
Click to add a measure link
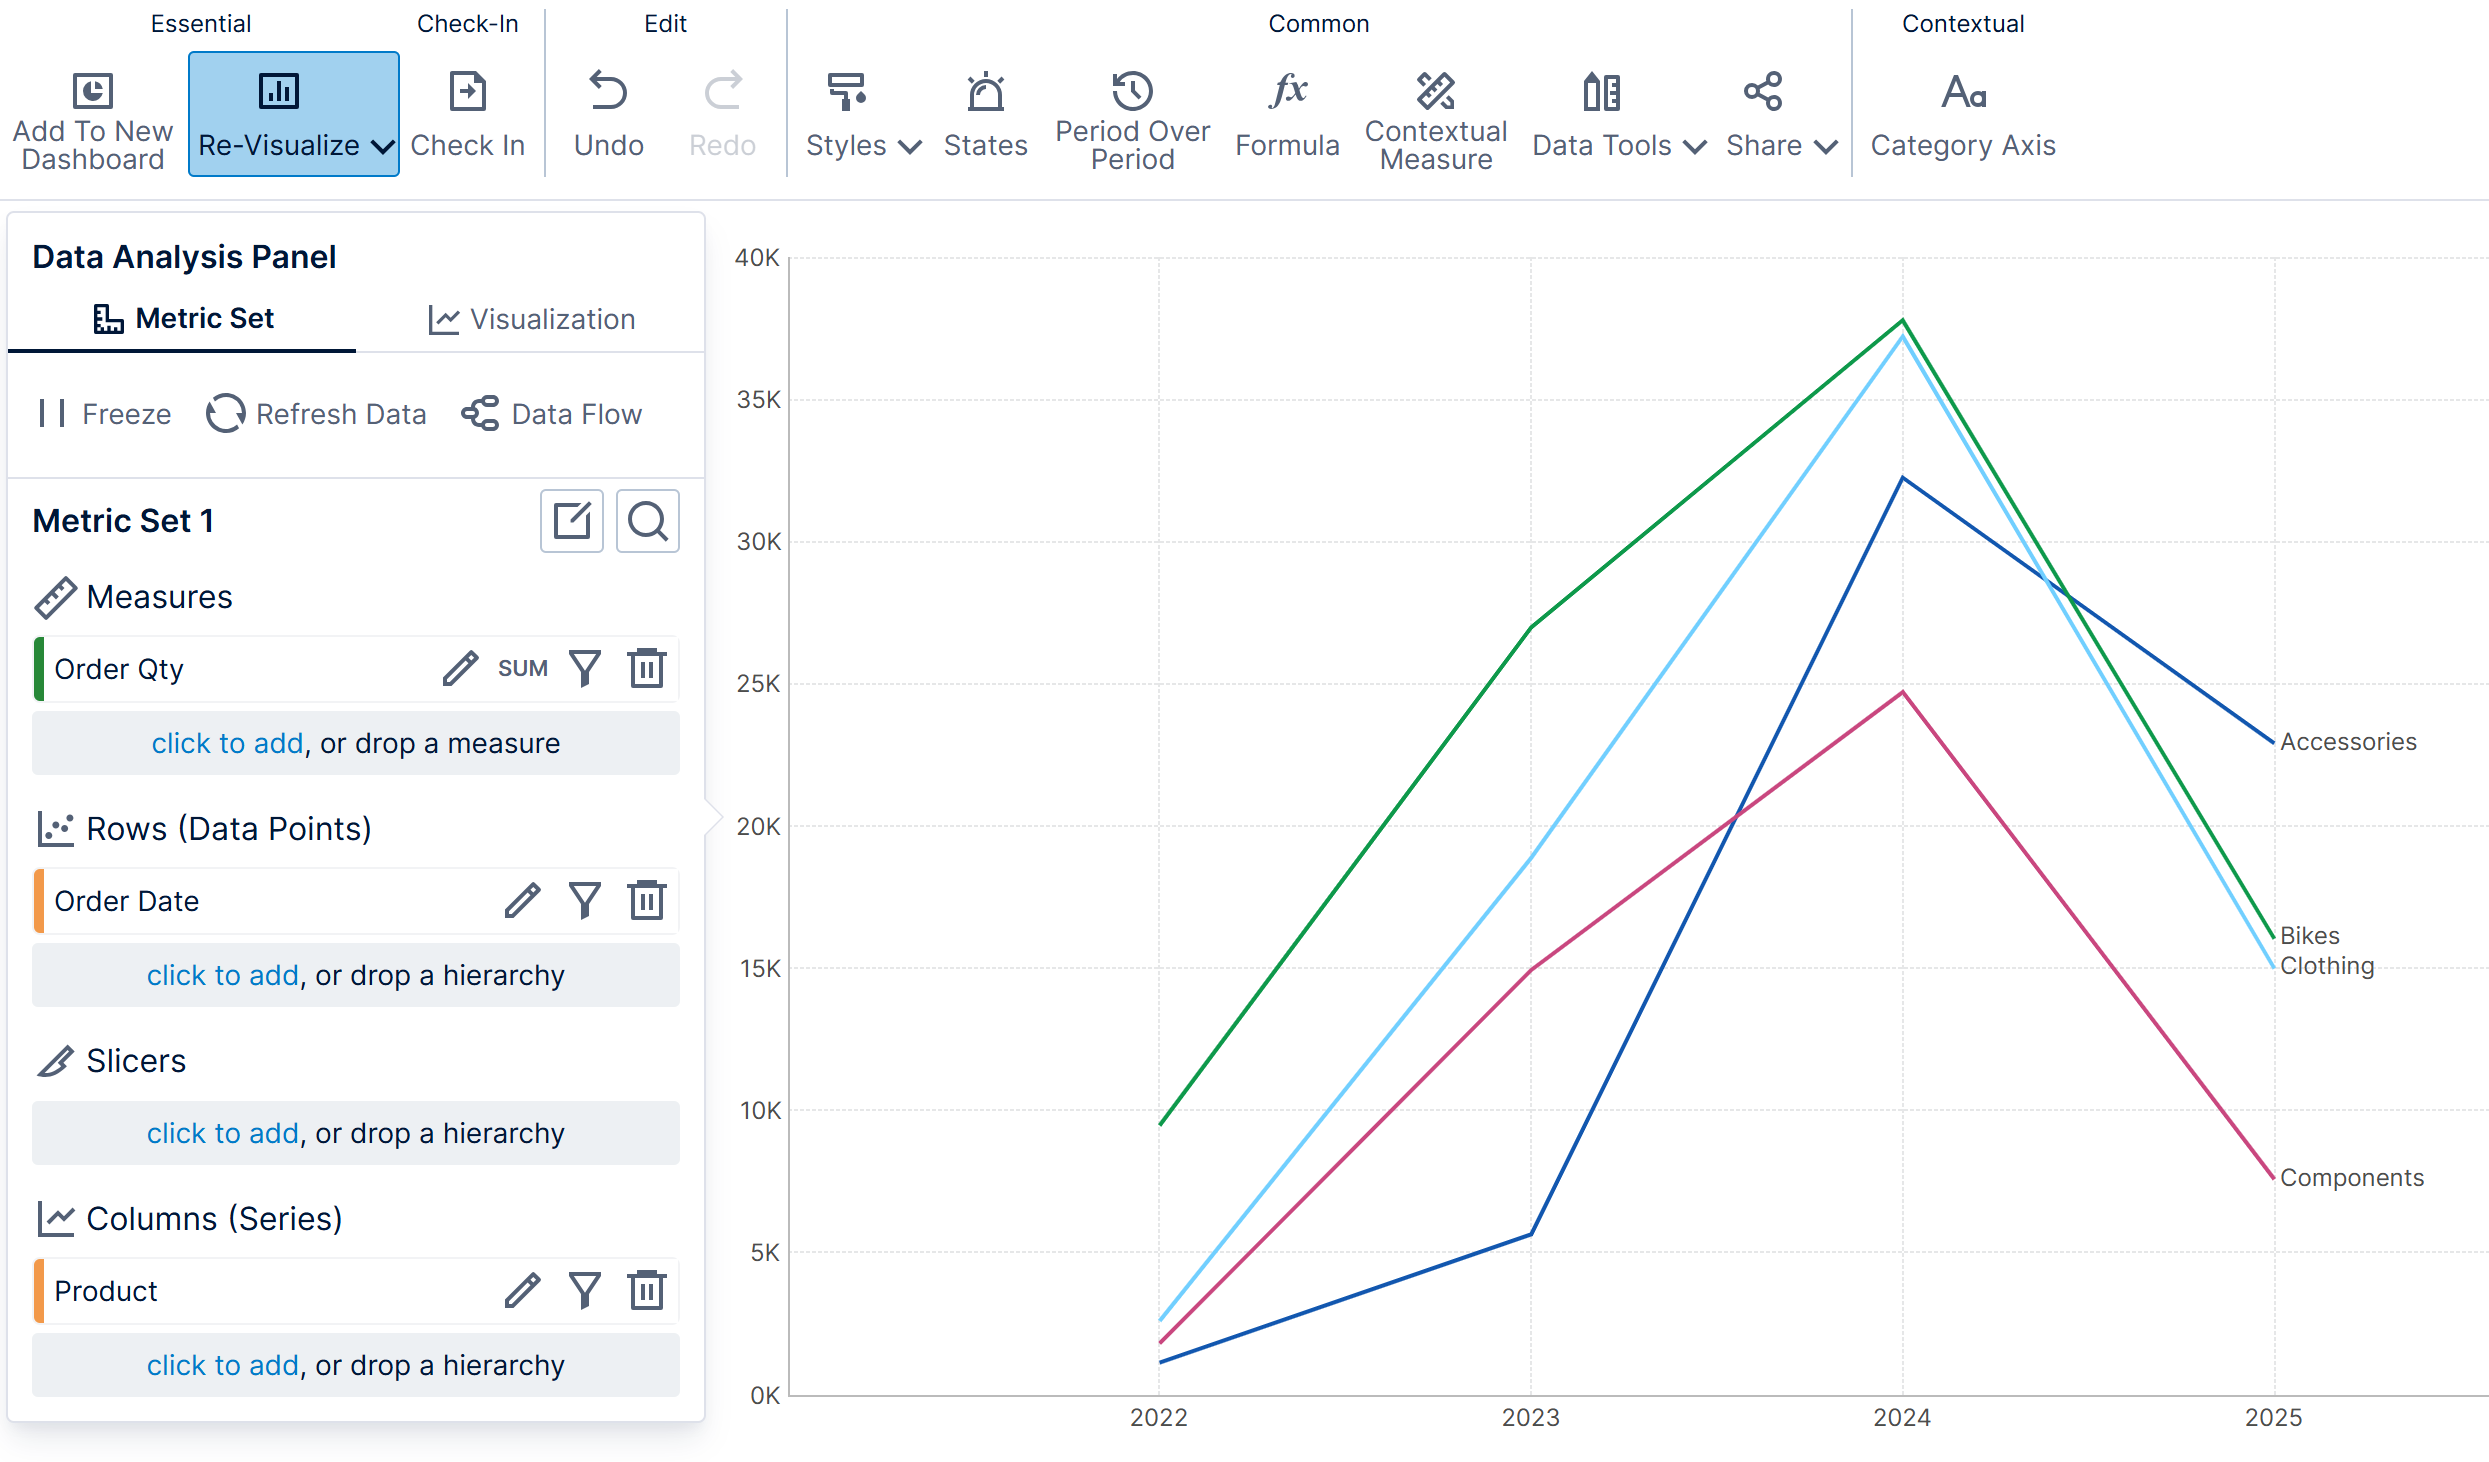tap(227, 743)
